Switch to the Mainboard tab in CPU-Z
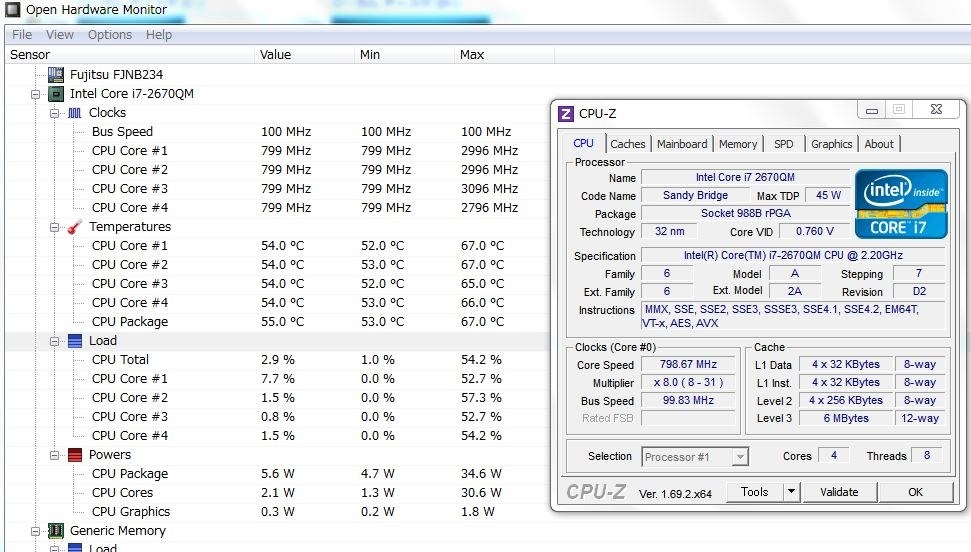Screen dimensions: 971x552 pyautogui.click(x=682, y=144)
